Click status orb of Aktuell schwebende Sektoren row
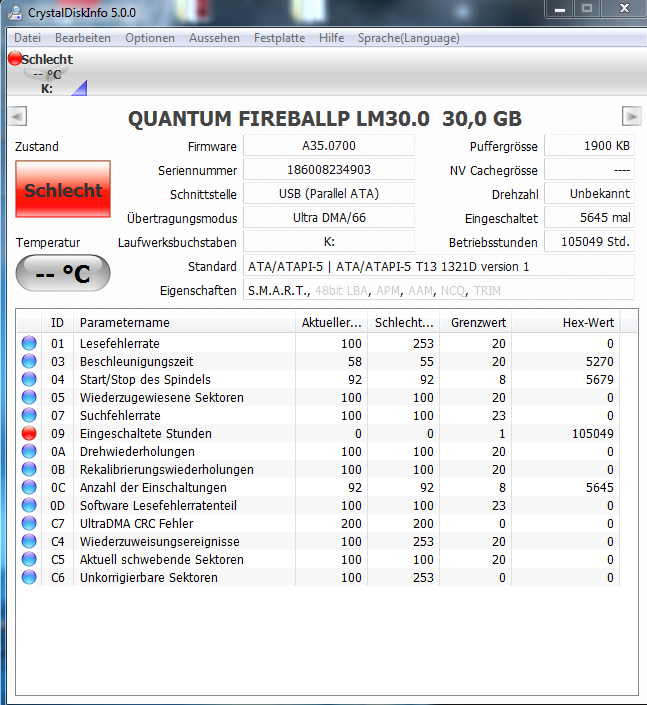This screenshot has width=647, height=705. (29, 559)
